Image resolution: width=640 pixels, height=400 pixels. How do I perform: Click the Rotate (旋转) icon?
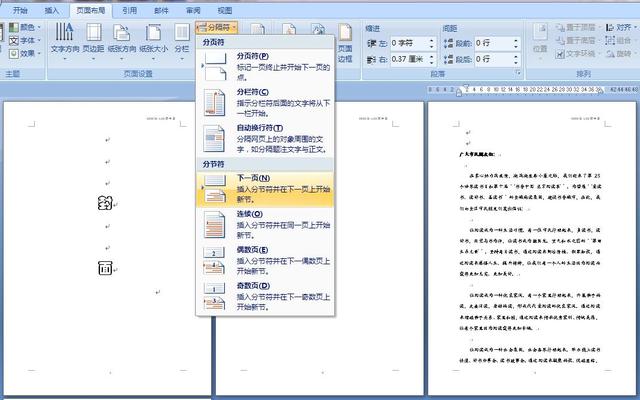point(610,53)
